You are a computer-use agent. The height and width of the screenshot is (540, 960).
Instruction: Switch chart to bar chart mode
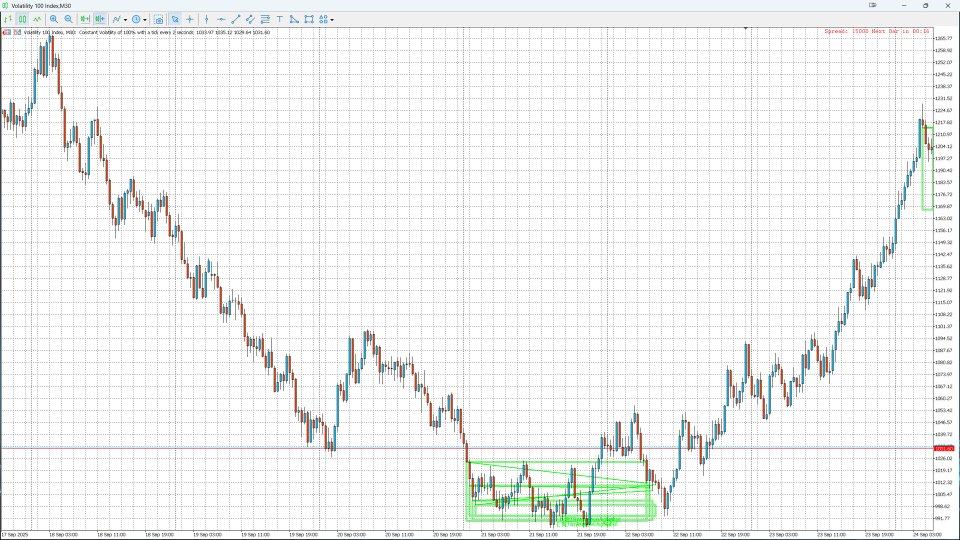pos(8,20)
